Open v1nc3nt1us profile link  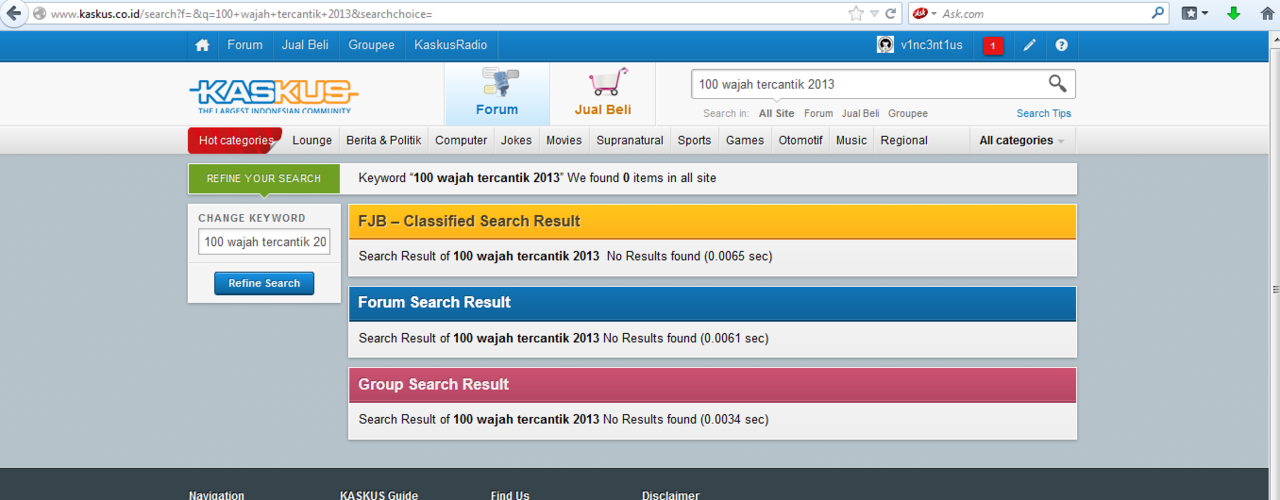pyautogui.click(x=931, y=45)
